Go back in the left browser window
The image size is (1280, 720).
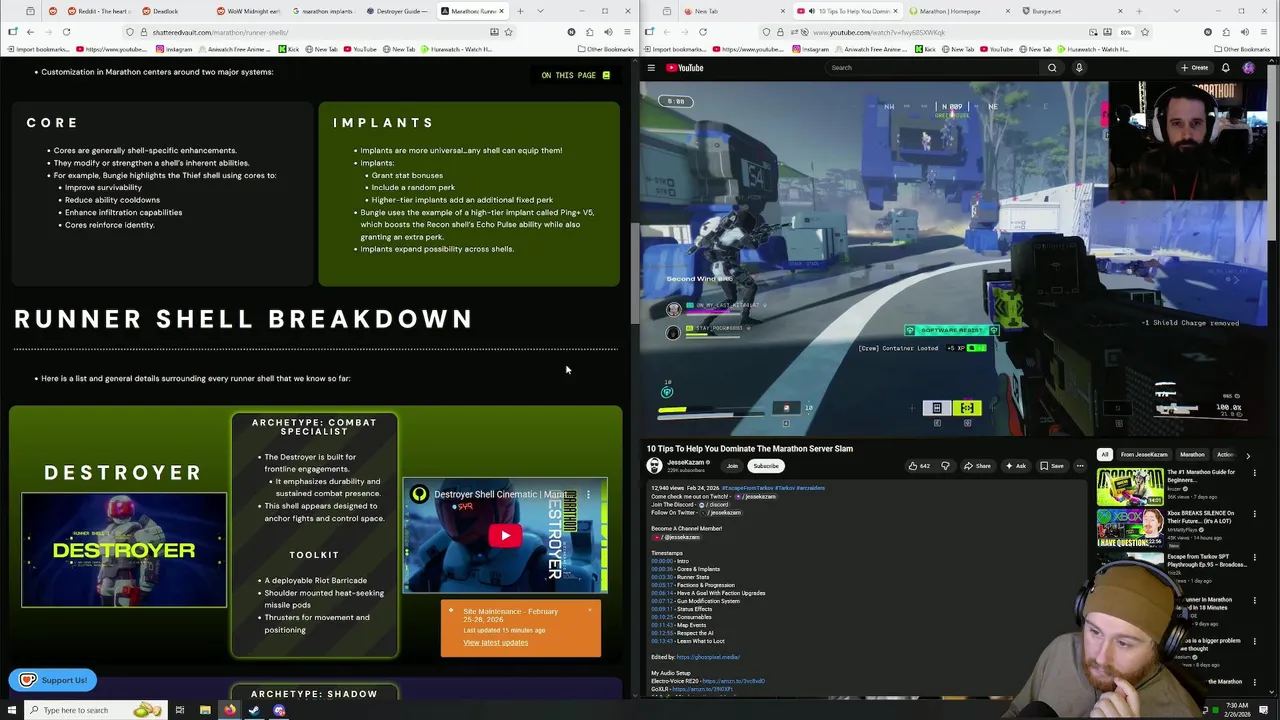[x=31, y=32]
